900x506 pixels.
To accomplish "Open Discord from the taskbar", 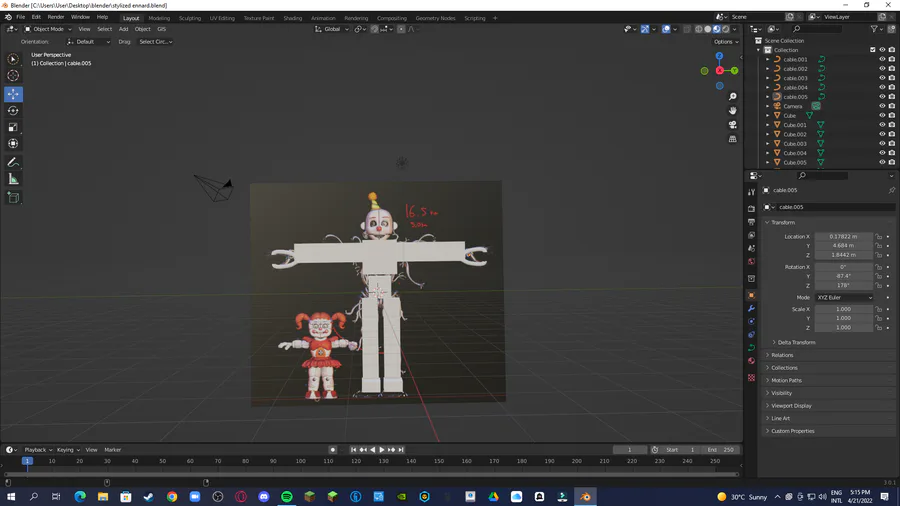I will pos(263,497).
